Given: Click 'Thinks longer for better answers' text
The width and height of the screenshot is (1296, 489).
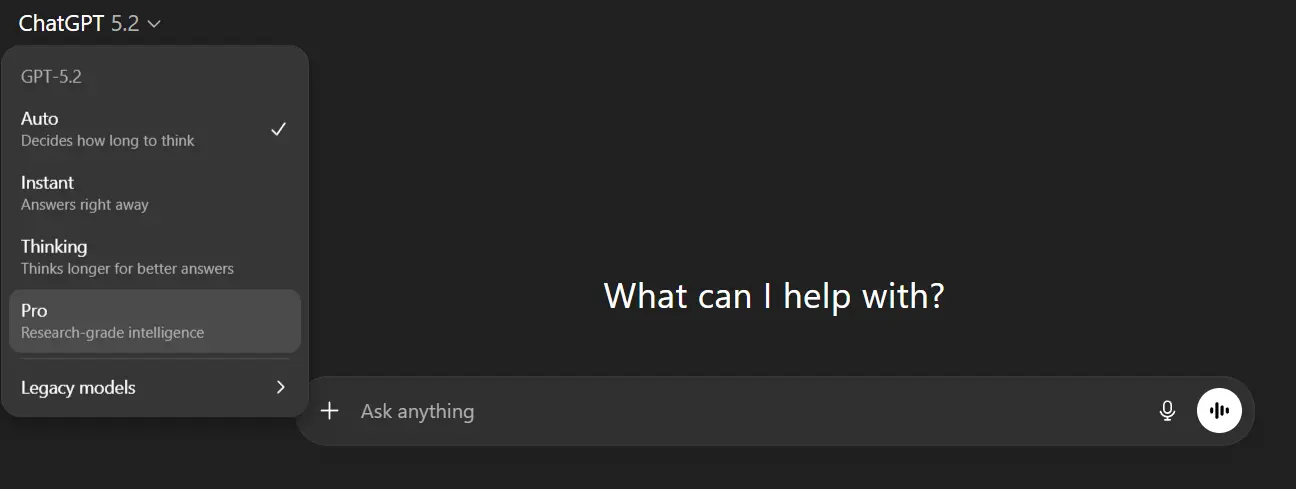Looking at the screenshot, I should [x=127, y=269].
